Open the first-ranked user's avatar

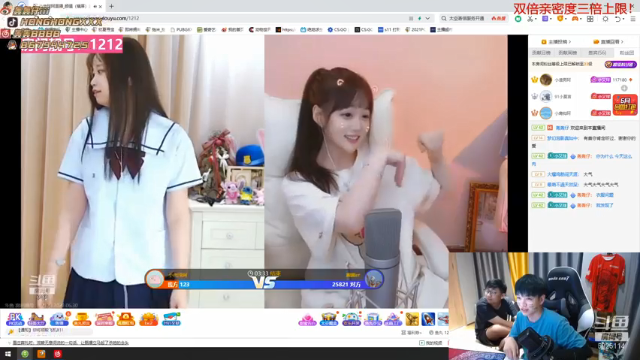point(546,80)
